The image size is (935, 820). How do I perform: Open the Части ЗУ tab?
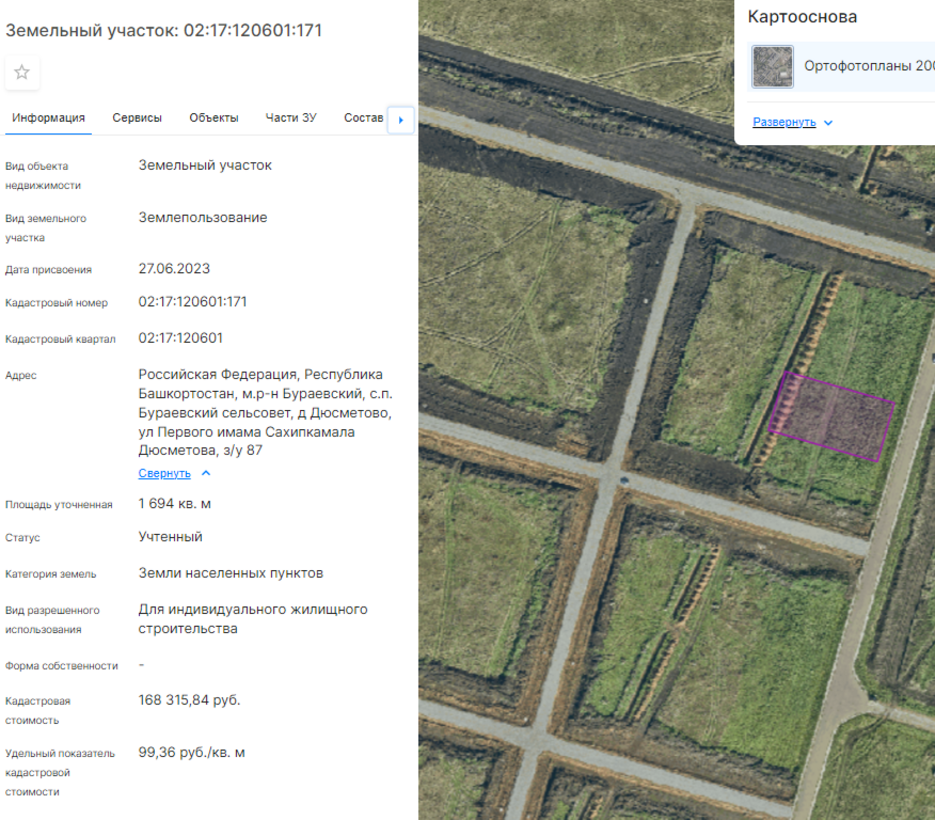(x=291, y=118)
